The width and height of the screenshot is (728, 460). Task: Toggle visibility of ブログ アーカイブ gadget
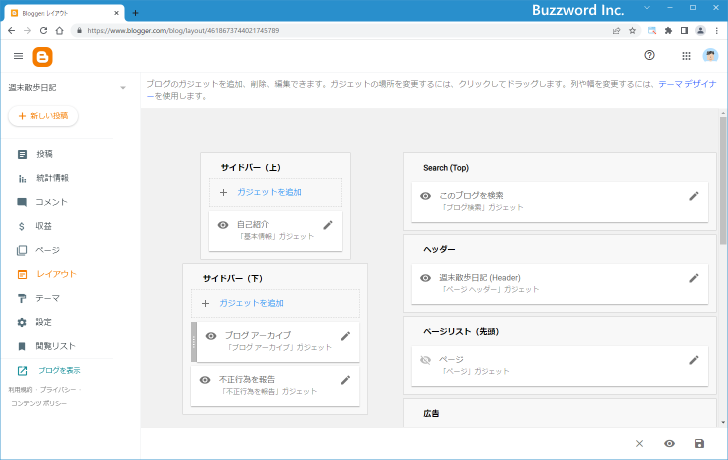pos(211,336)
